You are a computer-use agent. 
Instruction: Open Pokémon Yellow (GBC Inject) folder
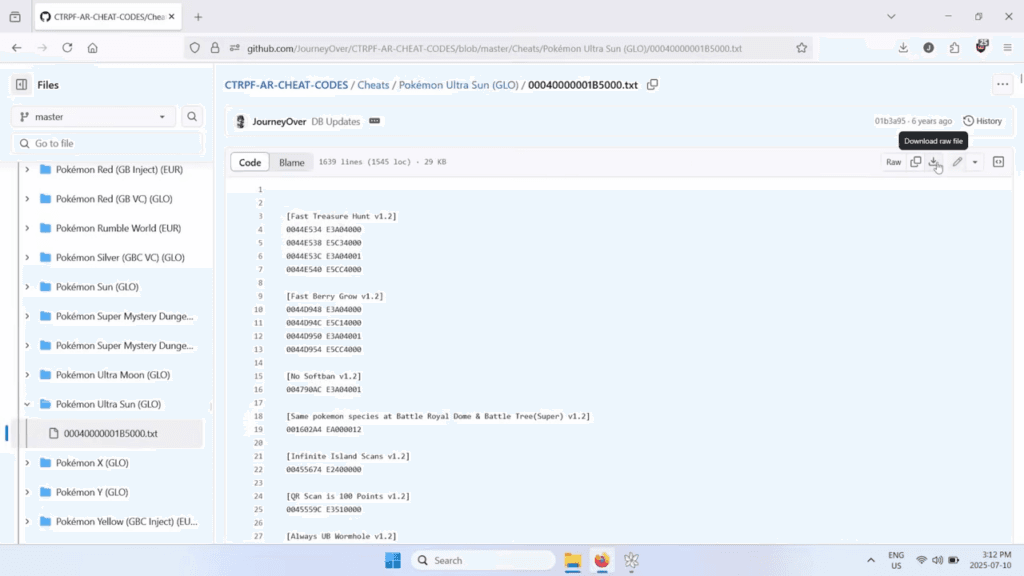(126, 522)
